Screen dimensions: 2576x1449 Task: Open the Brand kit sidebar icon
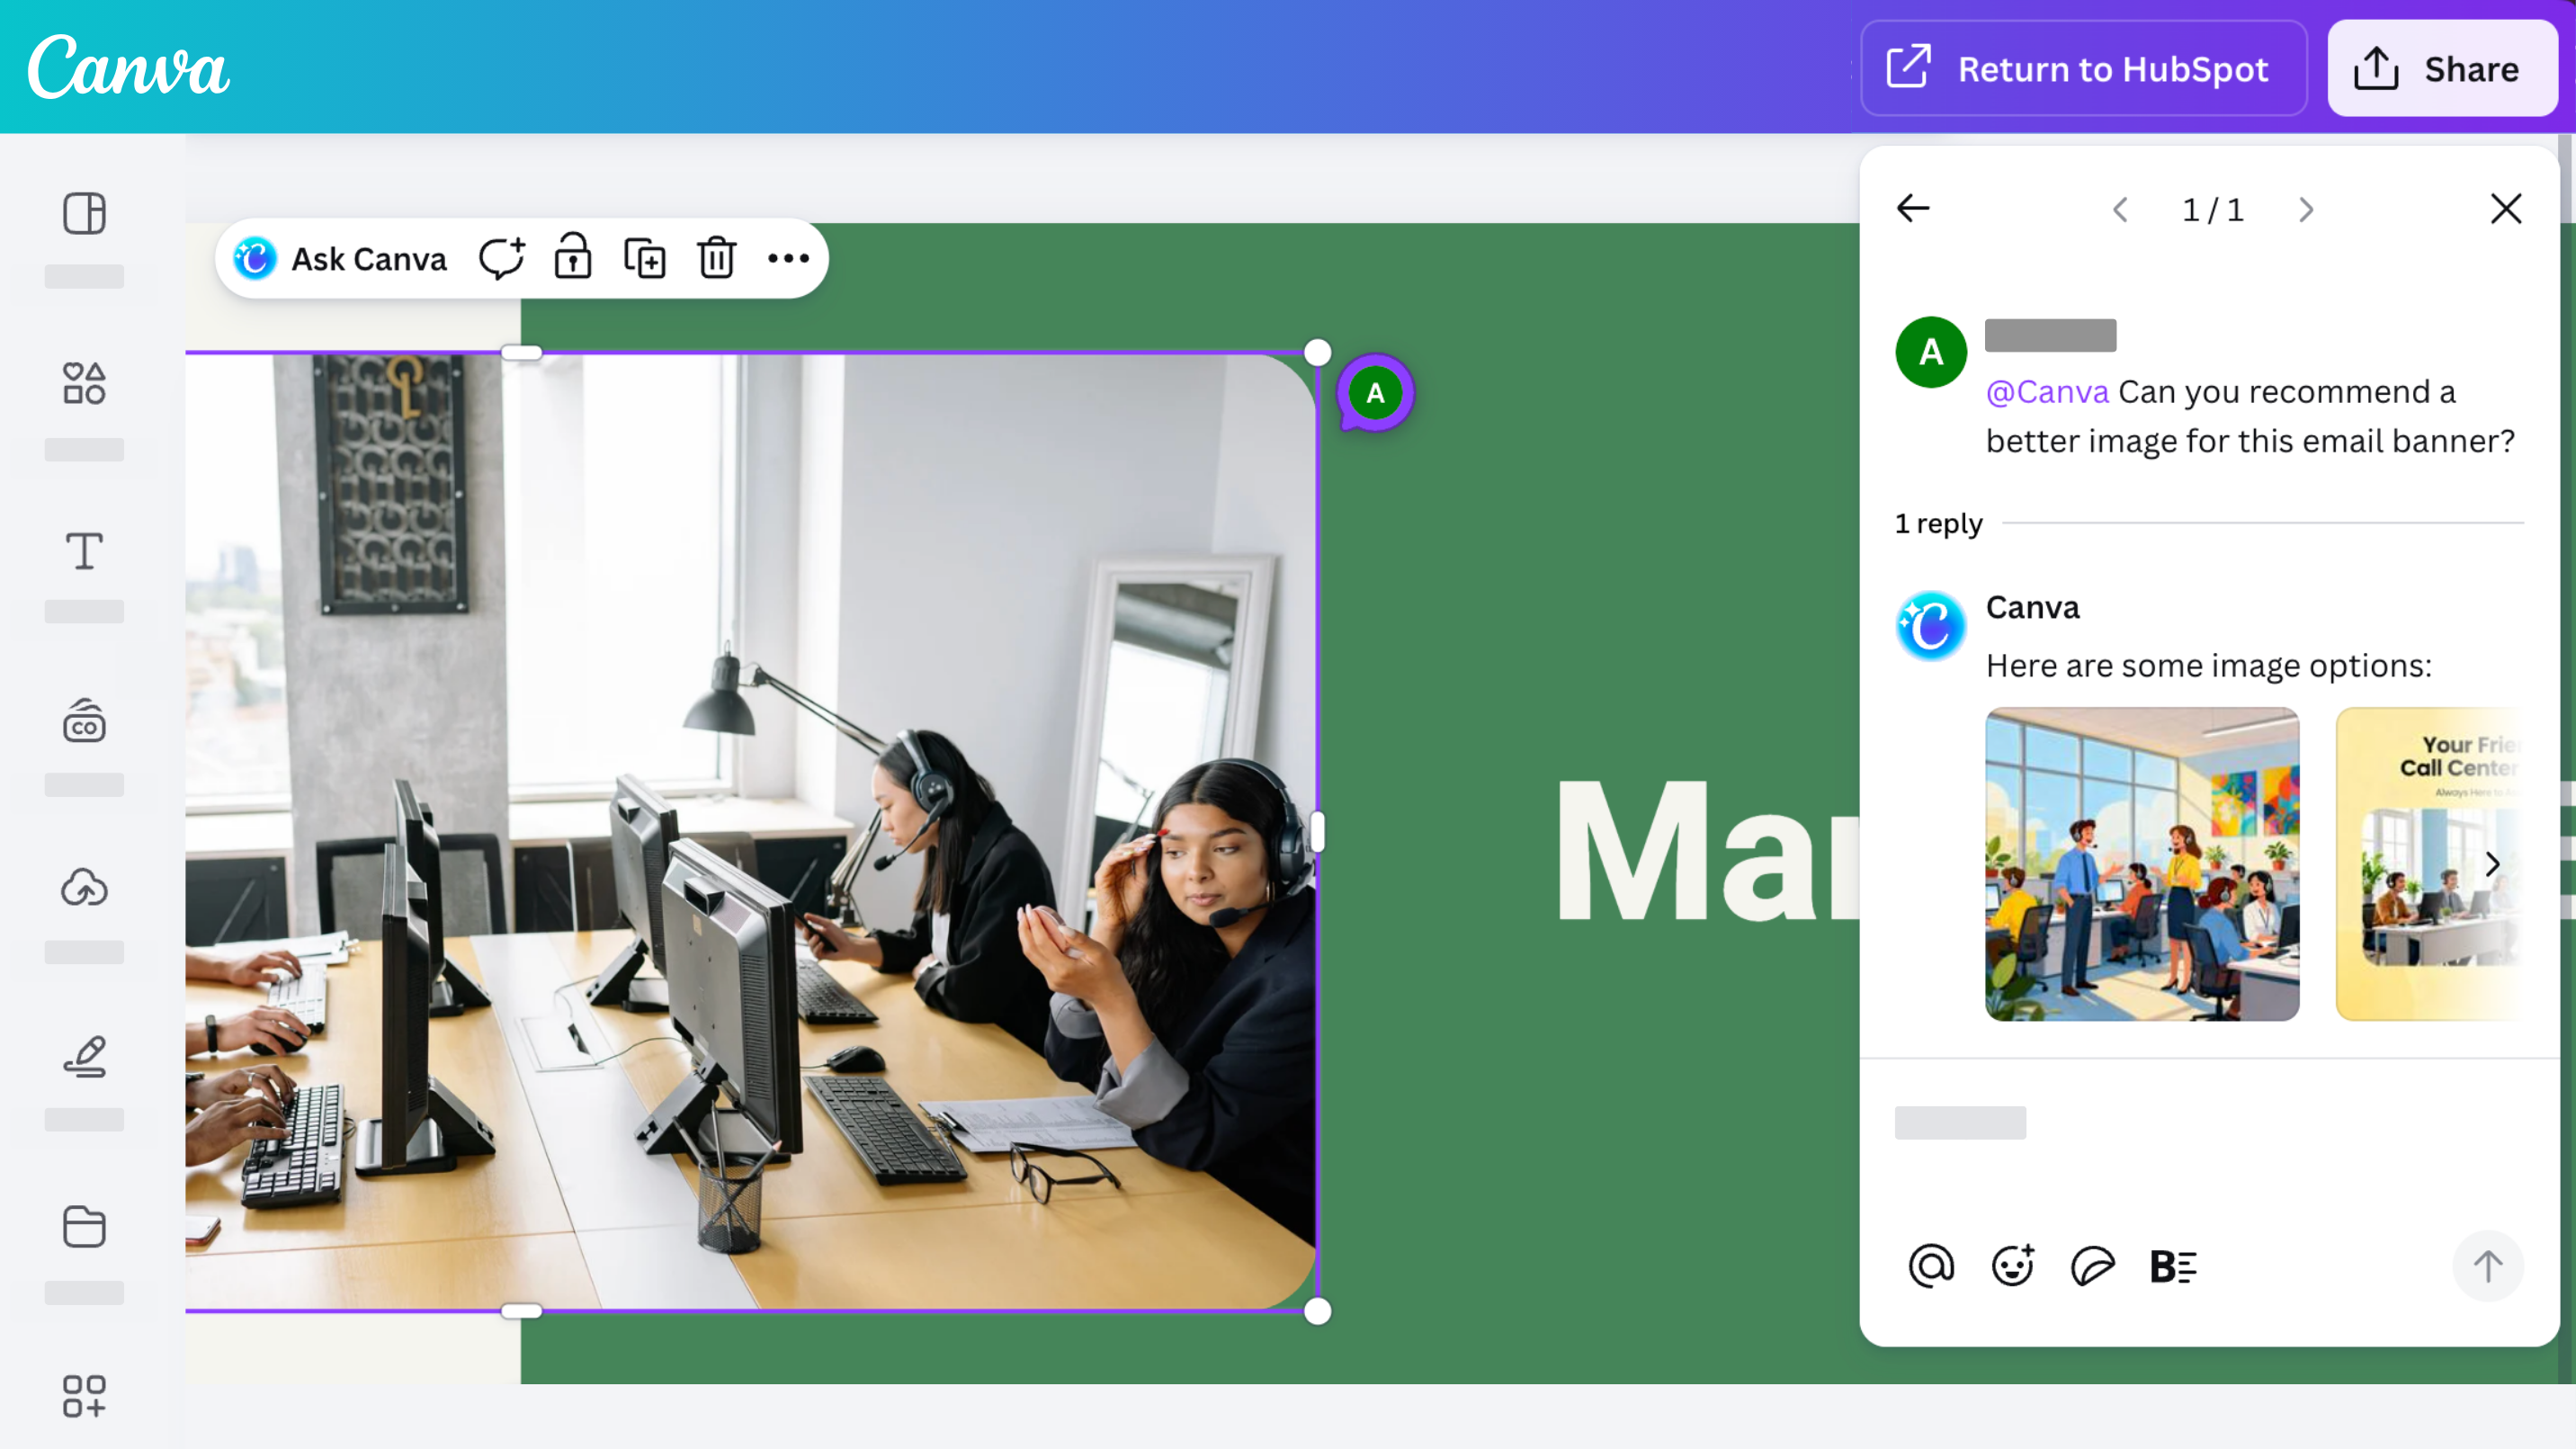[x=84, y=720]
